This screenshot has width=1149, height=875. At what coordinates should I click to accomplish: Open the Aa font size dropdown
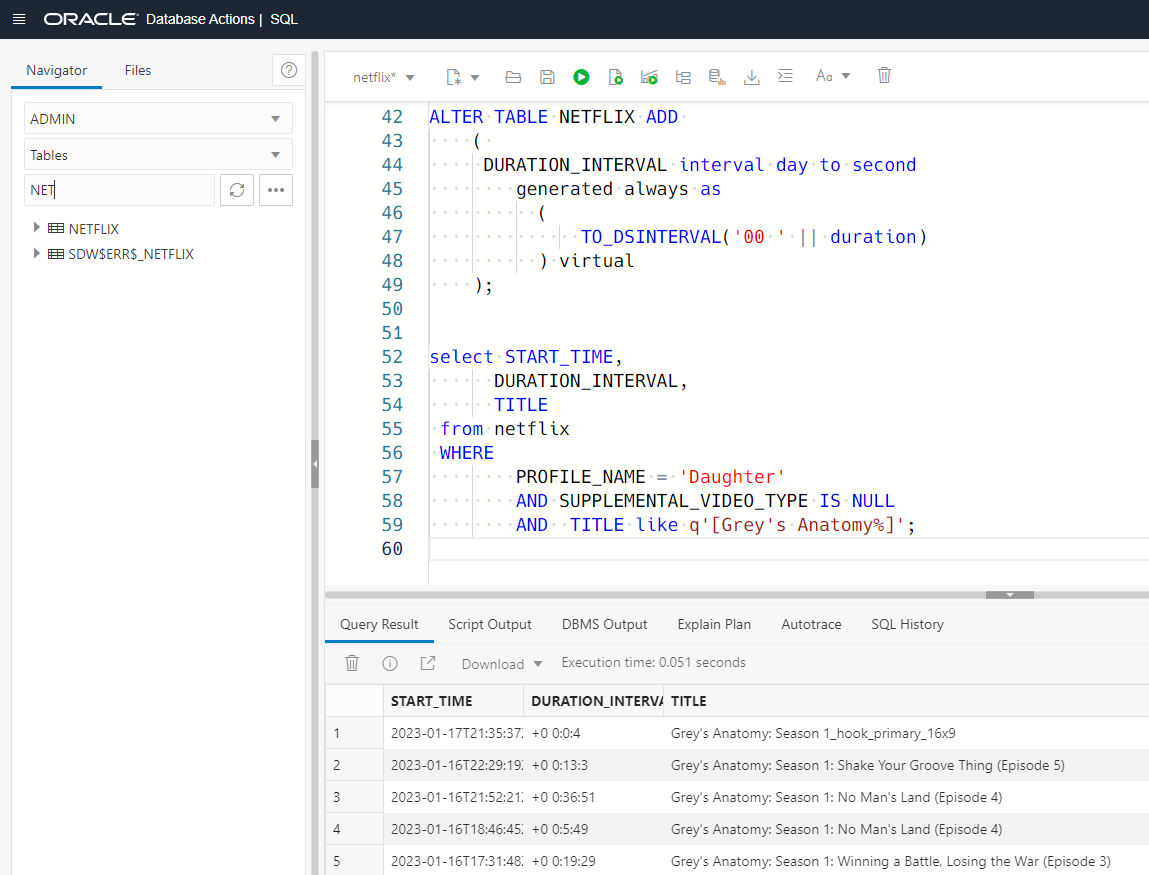(x=832, y=75)
